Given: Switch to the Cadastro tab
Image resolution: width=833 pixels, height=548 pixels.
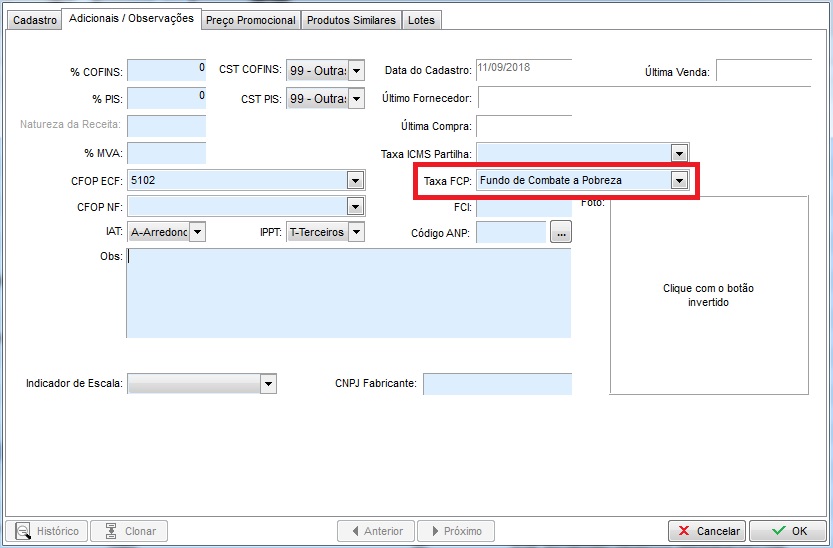Looking at the screenshot, I should [34, 20].
